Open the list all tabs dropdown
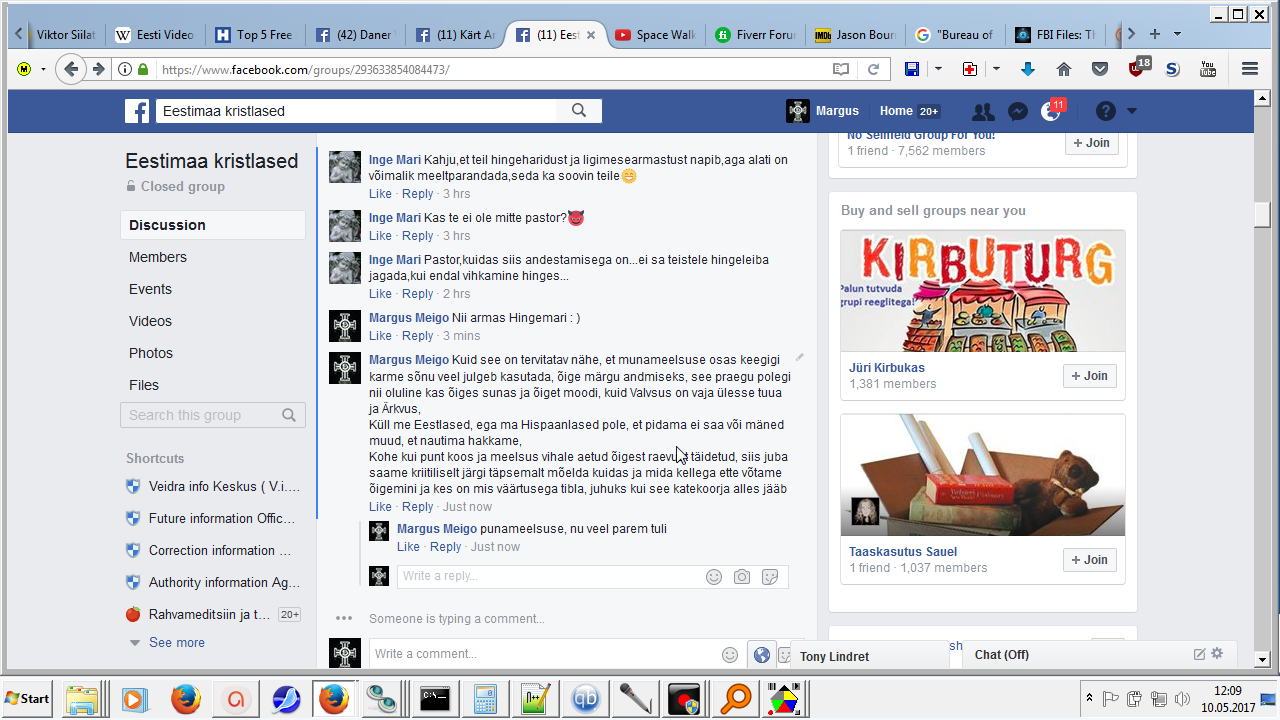Screen dimensions: 1280x720 [x=1177, y=34]
